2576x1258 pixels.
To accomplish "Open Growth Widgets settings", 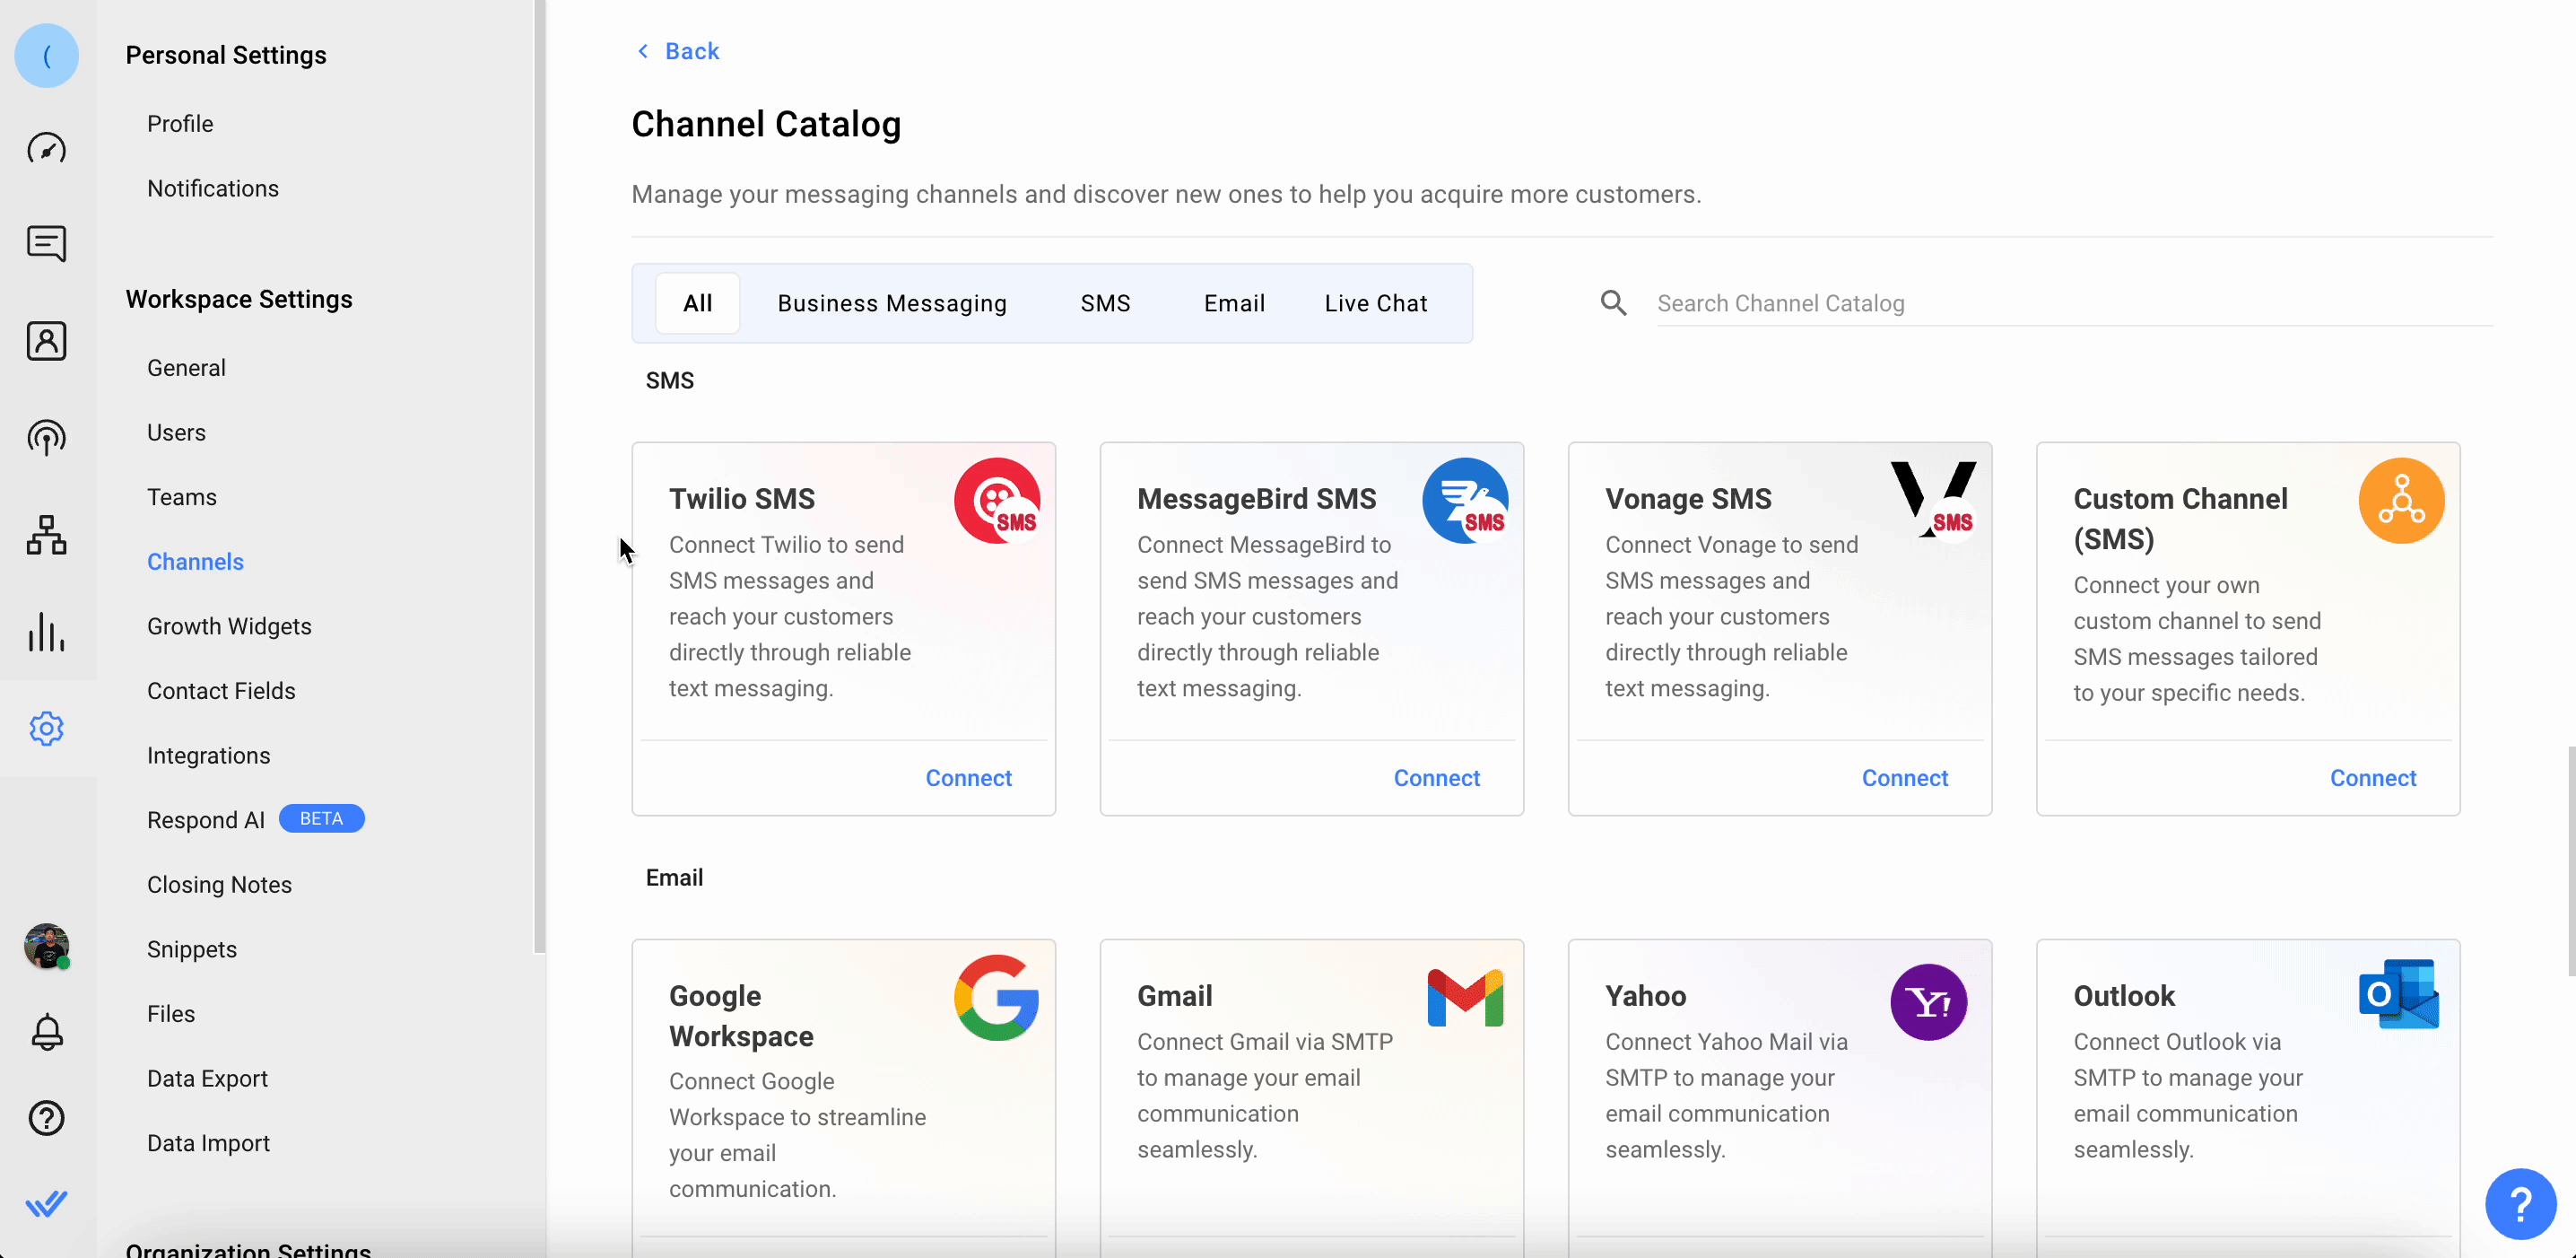I will pos(229,626).
